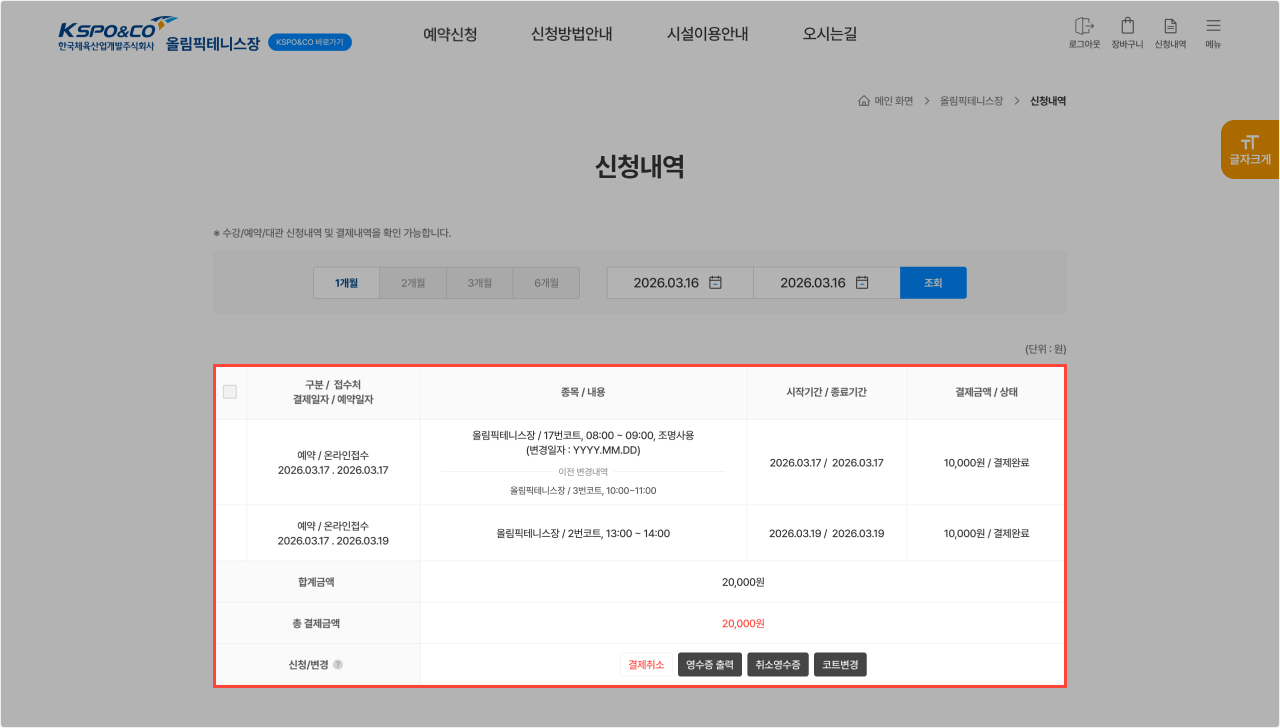Click the help question mark beside 신청/변경
The width and height of the screenshot is (1280, 728).
coord(338,665)
